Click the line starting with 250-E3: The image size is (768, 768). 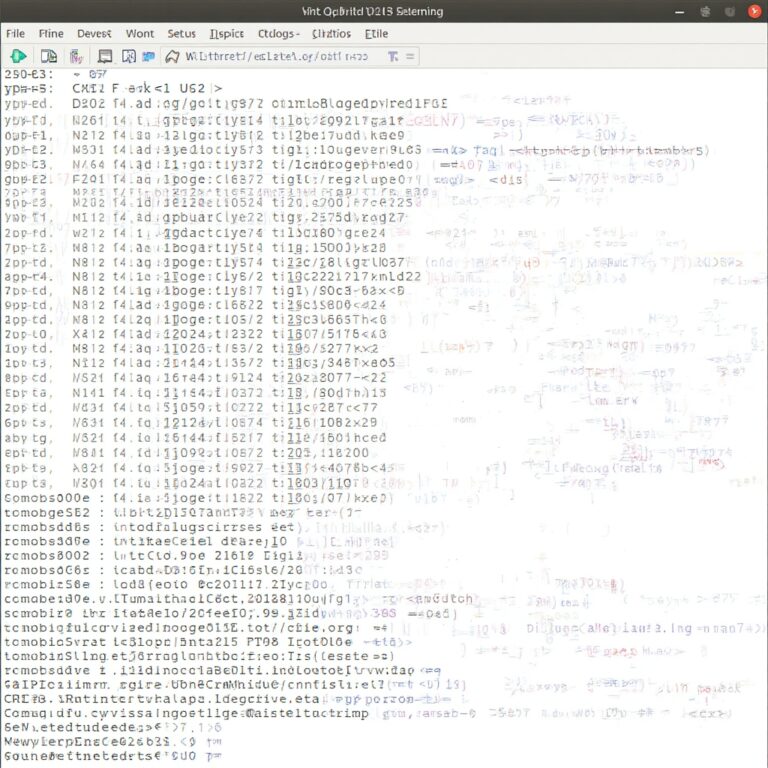click(x=56, y=74)
